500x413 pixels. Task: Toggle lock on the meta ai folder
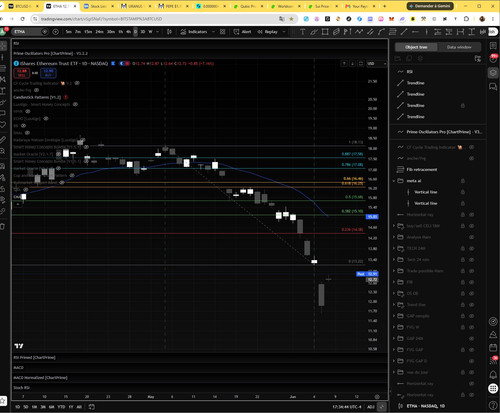(x=463, y=181)
